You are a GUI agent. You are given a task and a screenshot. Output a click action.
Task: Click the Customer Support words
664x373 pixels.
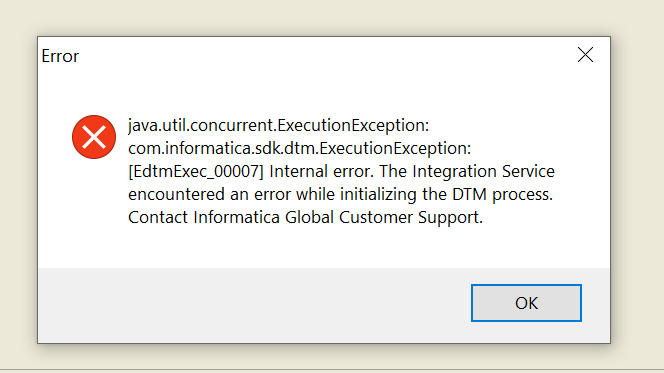click(x=411, y=217)
